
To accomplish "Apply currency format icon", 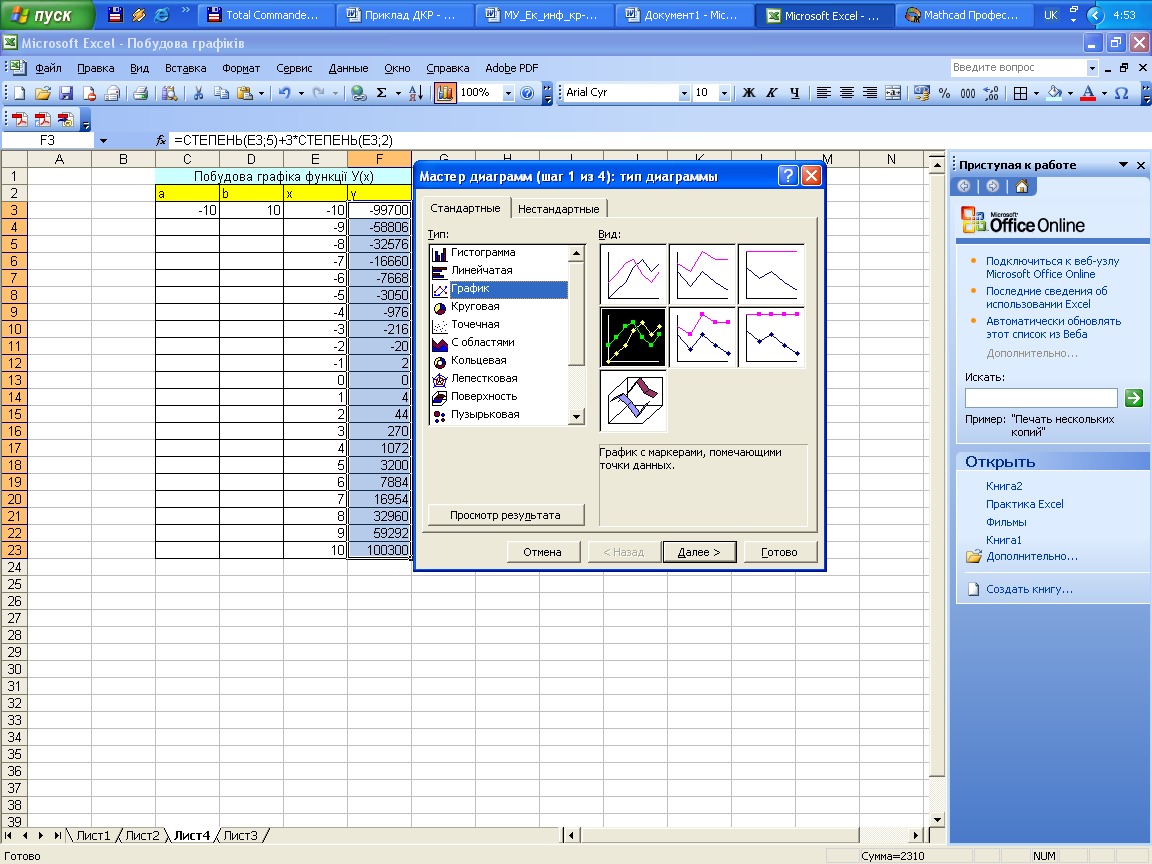I will (922, 93).
